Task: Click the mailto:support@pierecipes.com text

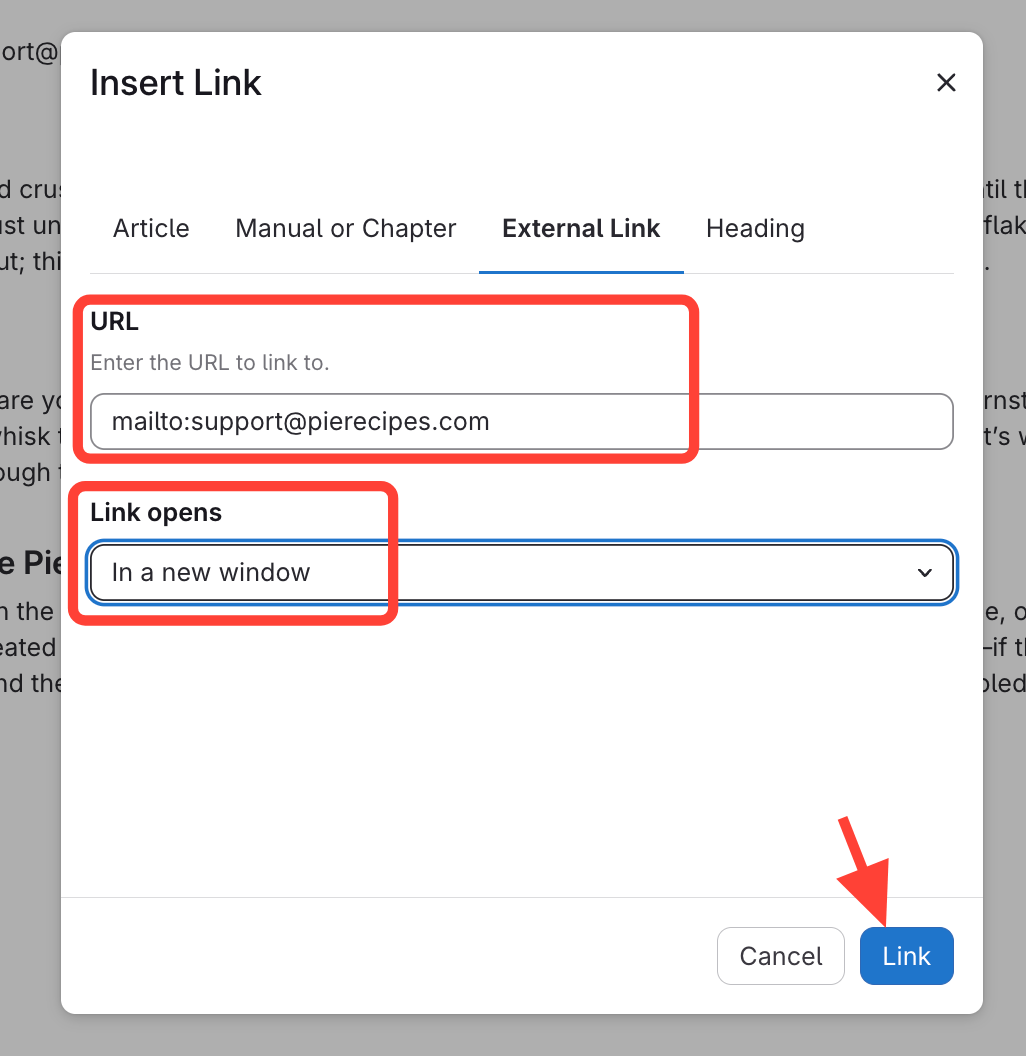Action: pos(300,422)
